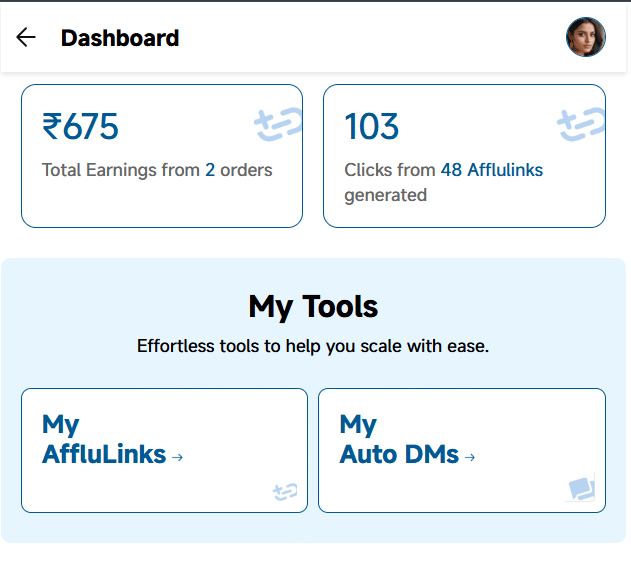Open the profile avatar picture
The height and width of the screenshot is (575, 631).
(x=585, y=38)
